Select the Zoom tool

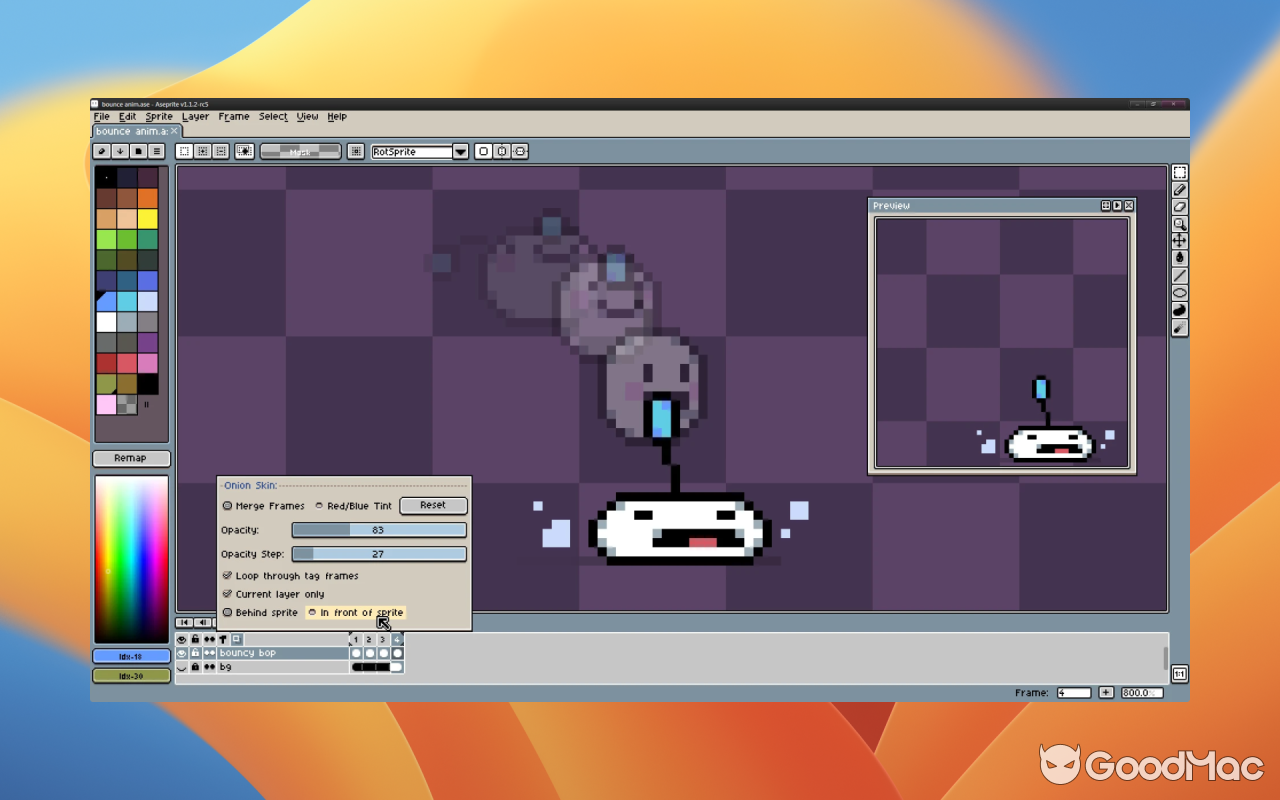[x=1180, y=224]
